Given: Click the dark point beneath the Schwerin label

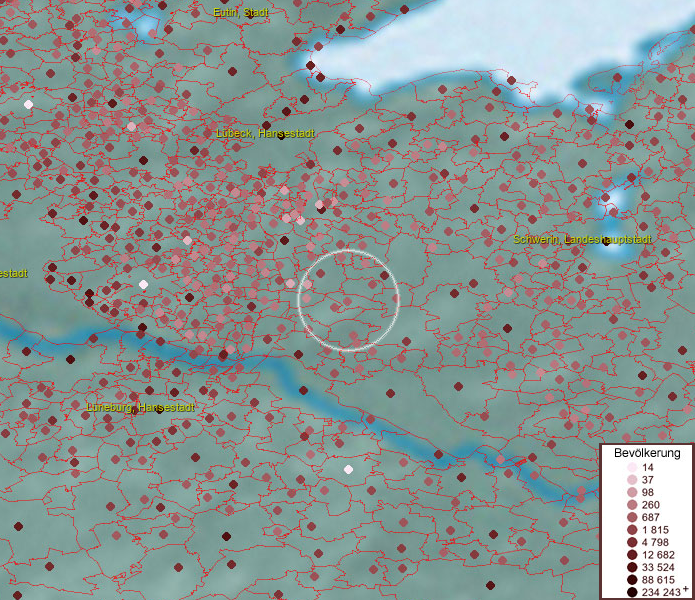Looking at the screenshot, I should 606,242.
